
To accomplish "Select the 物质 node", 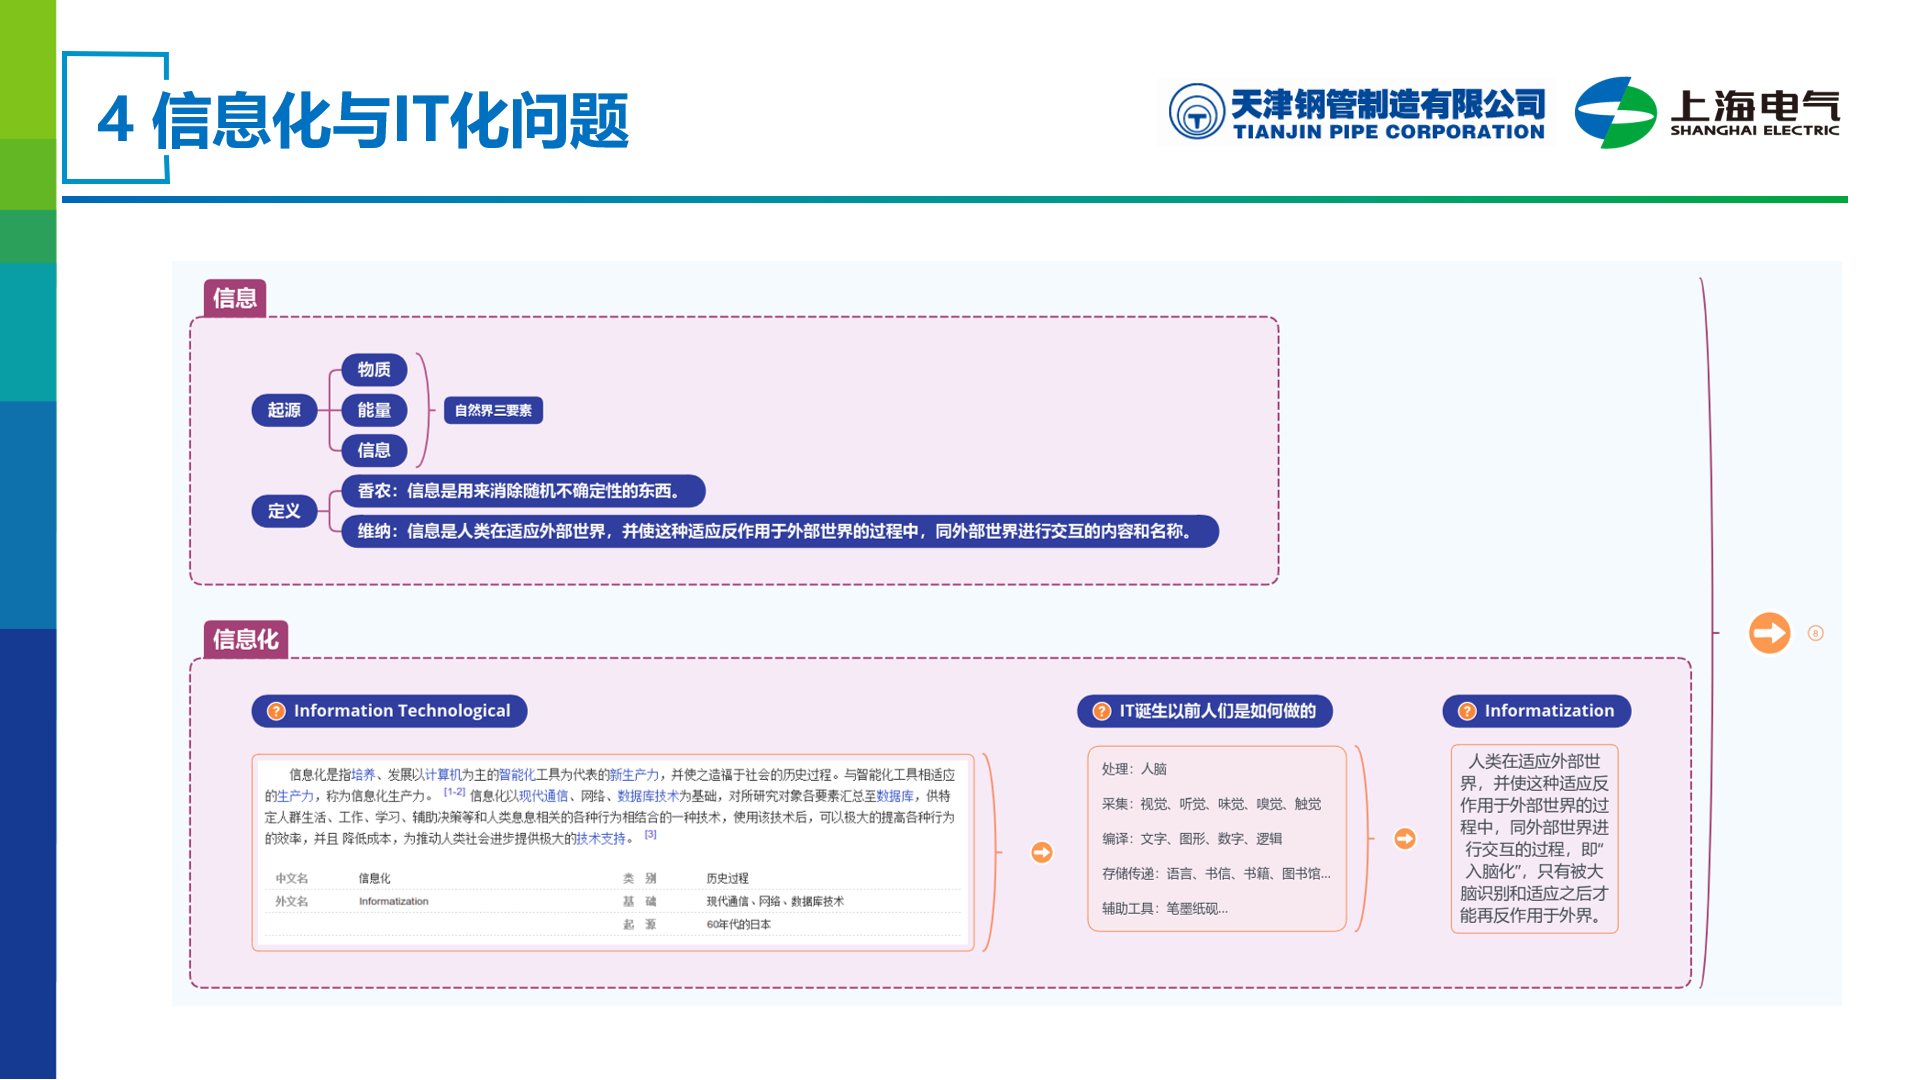I will point(374,370).
